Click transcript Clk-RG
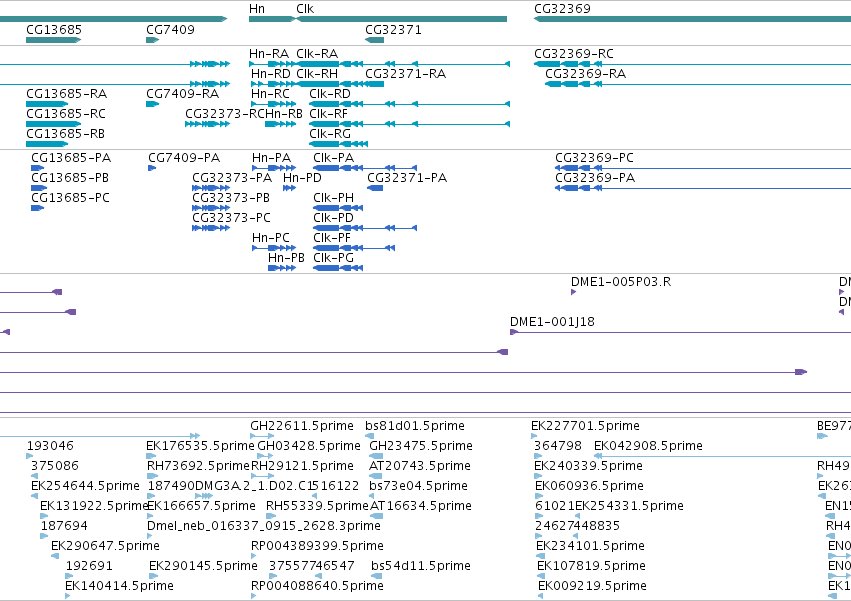851x601 pixels. coord(330,134)
